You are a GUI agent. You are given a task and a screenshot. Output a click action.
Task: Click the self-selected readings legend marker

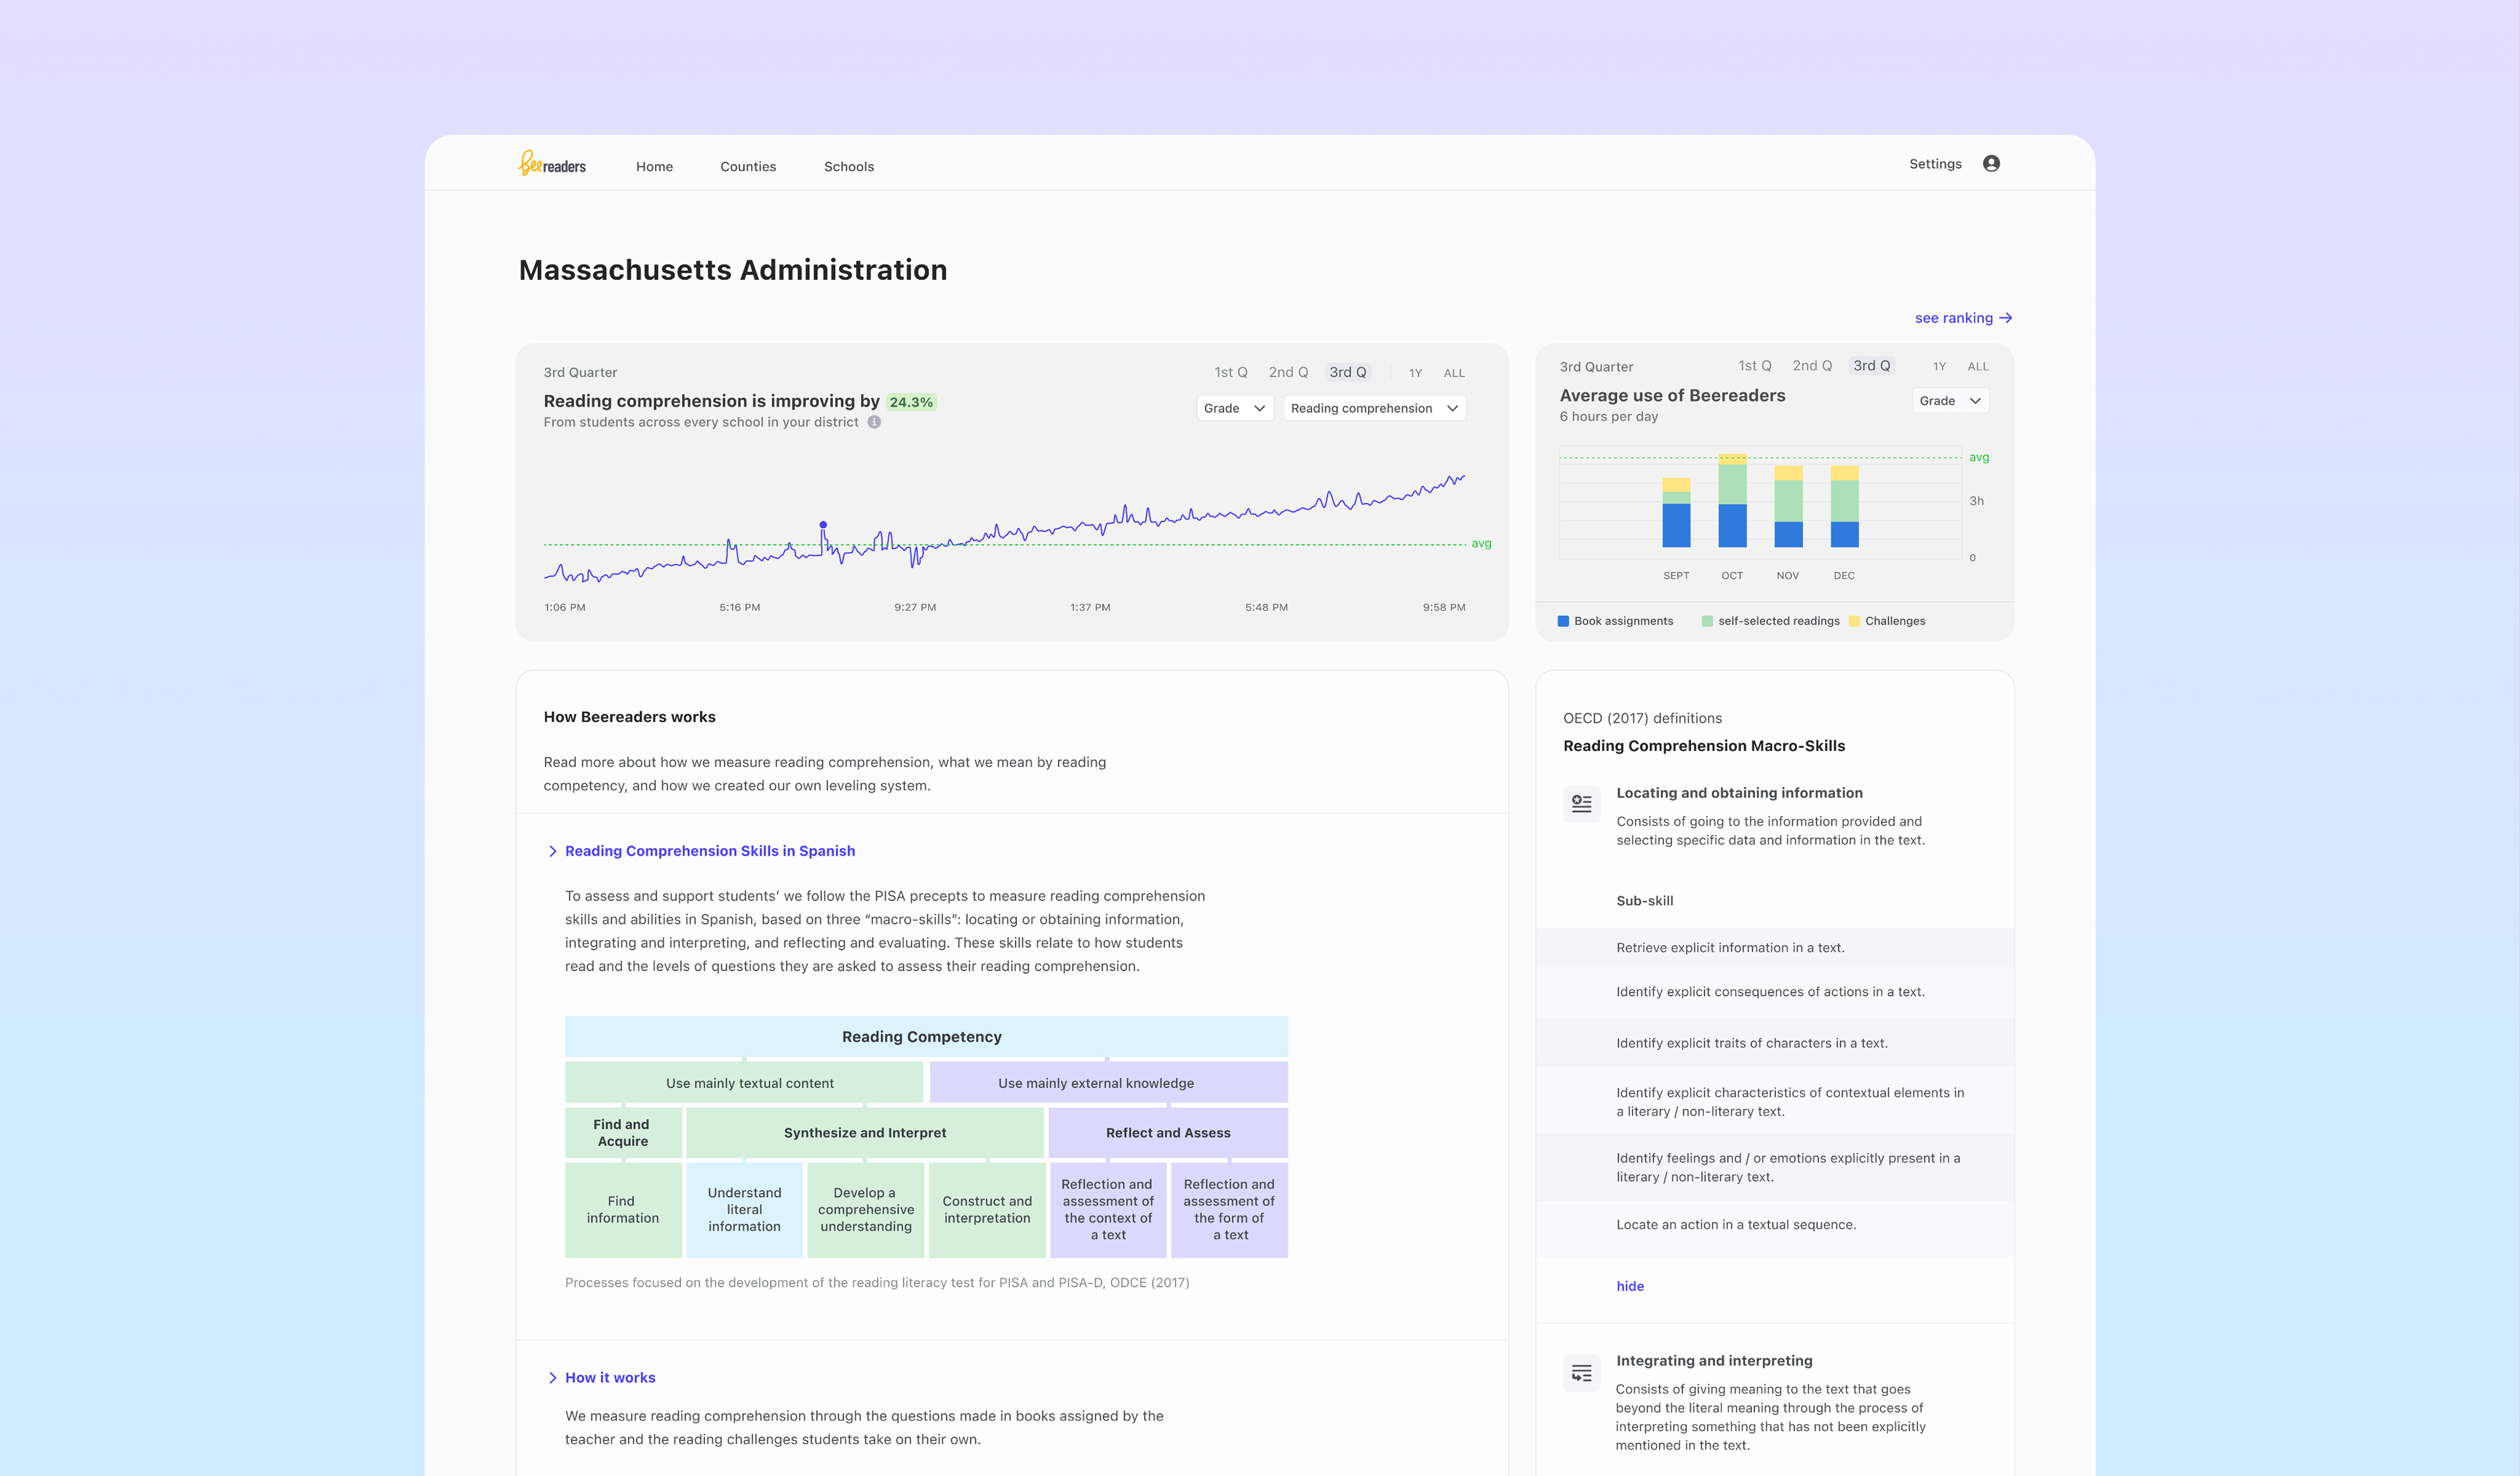click(1707, 621)
